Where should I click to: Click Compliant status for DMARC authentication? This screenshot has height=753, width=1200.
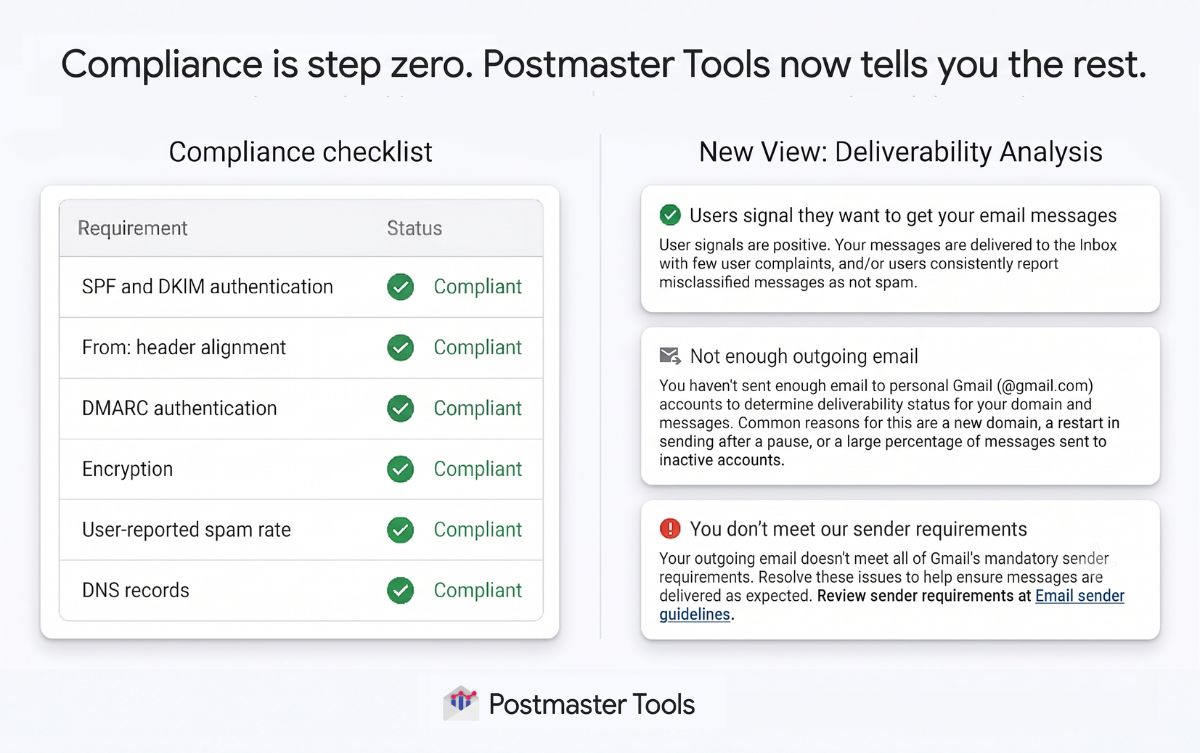point(478,408)
